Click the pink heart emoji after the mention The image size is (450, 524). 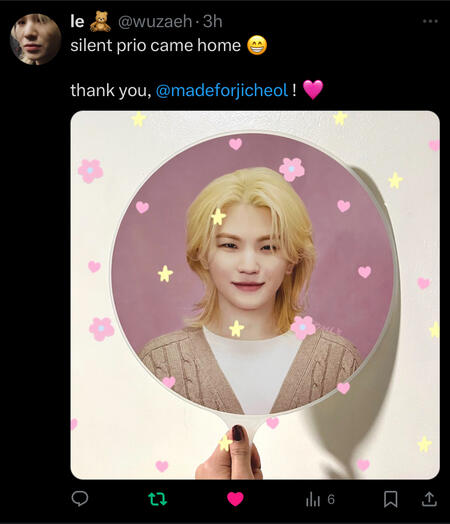pyautogui.click(x=313, y=90)
